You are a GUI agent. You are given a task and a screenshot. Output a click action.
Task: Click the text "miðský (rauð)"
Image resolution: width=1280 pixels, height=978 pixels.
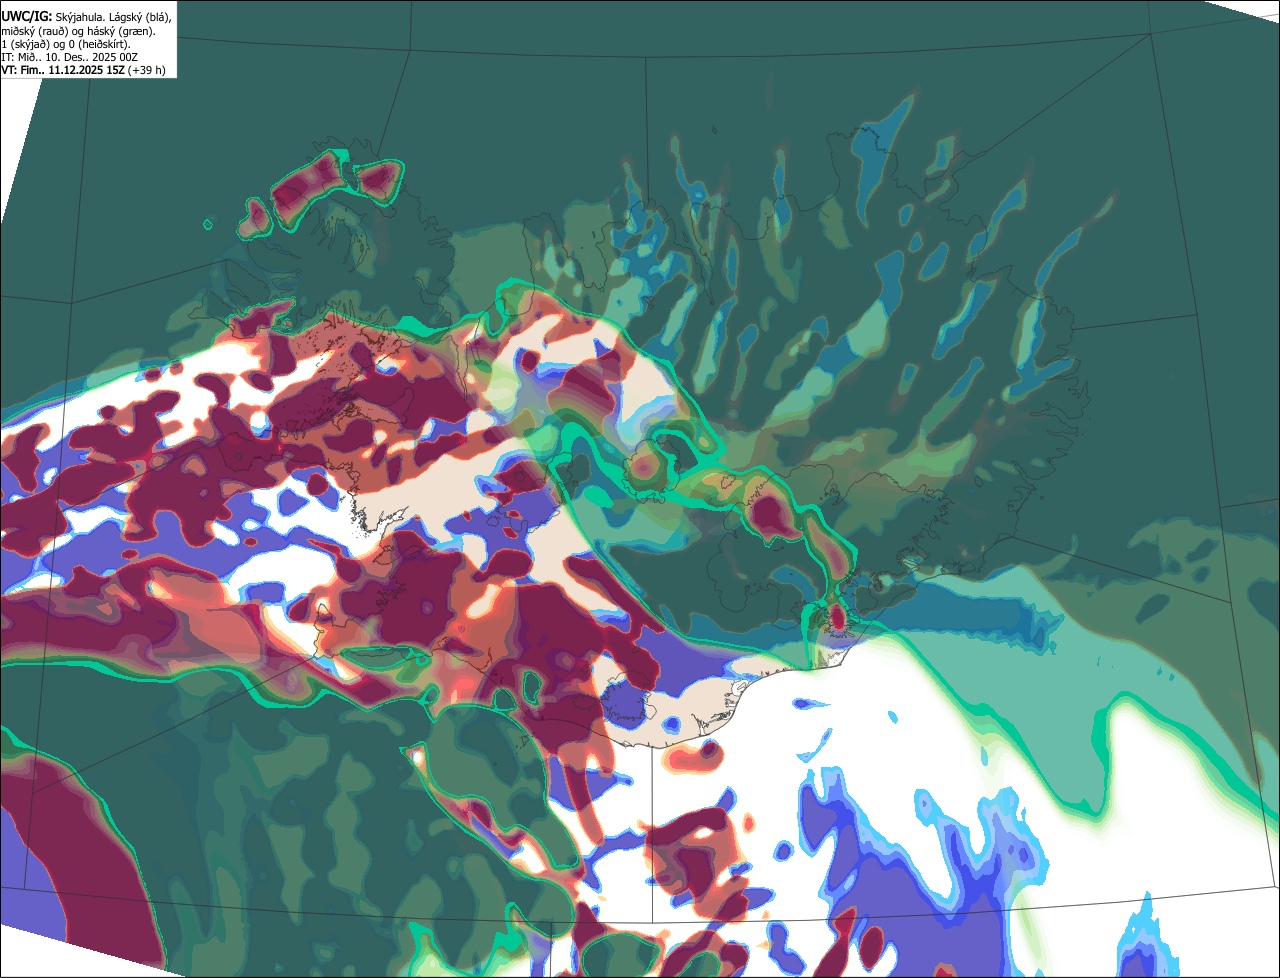coord(34,31)
